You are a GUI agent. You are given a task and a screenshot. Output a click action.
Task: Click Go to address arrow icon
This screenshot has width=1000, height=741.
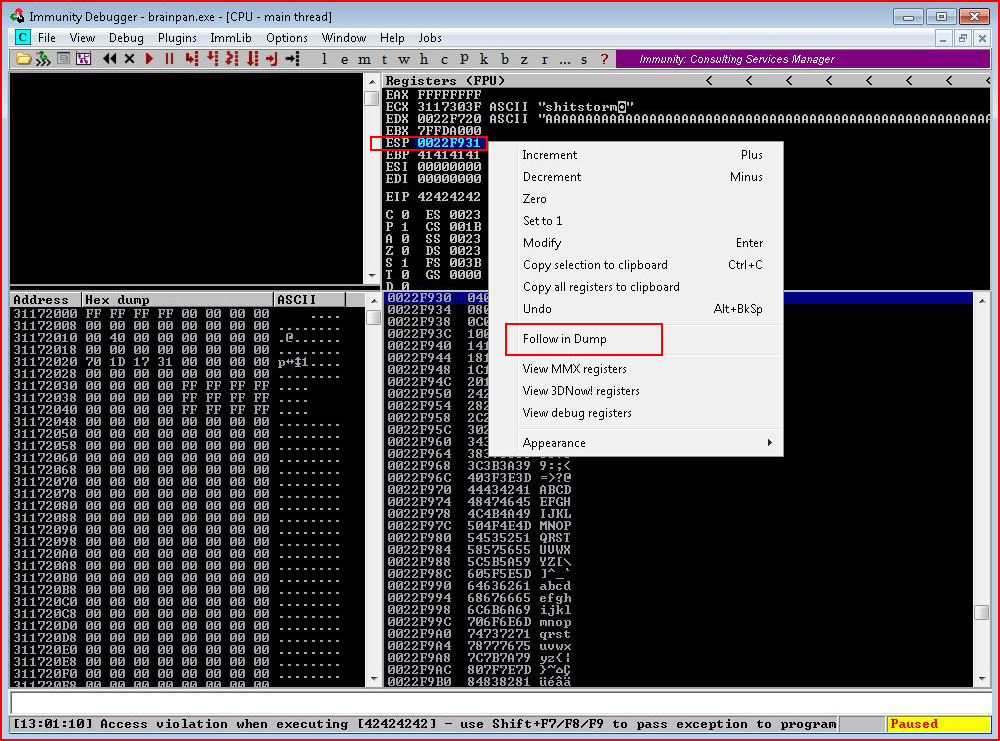point(292,59)
